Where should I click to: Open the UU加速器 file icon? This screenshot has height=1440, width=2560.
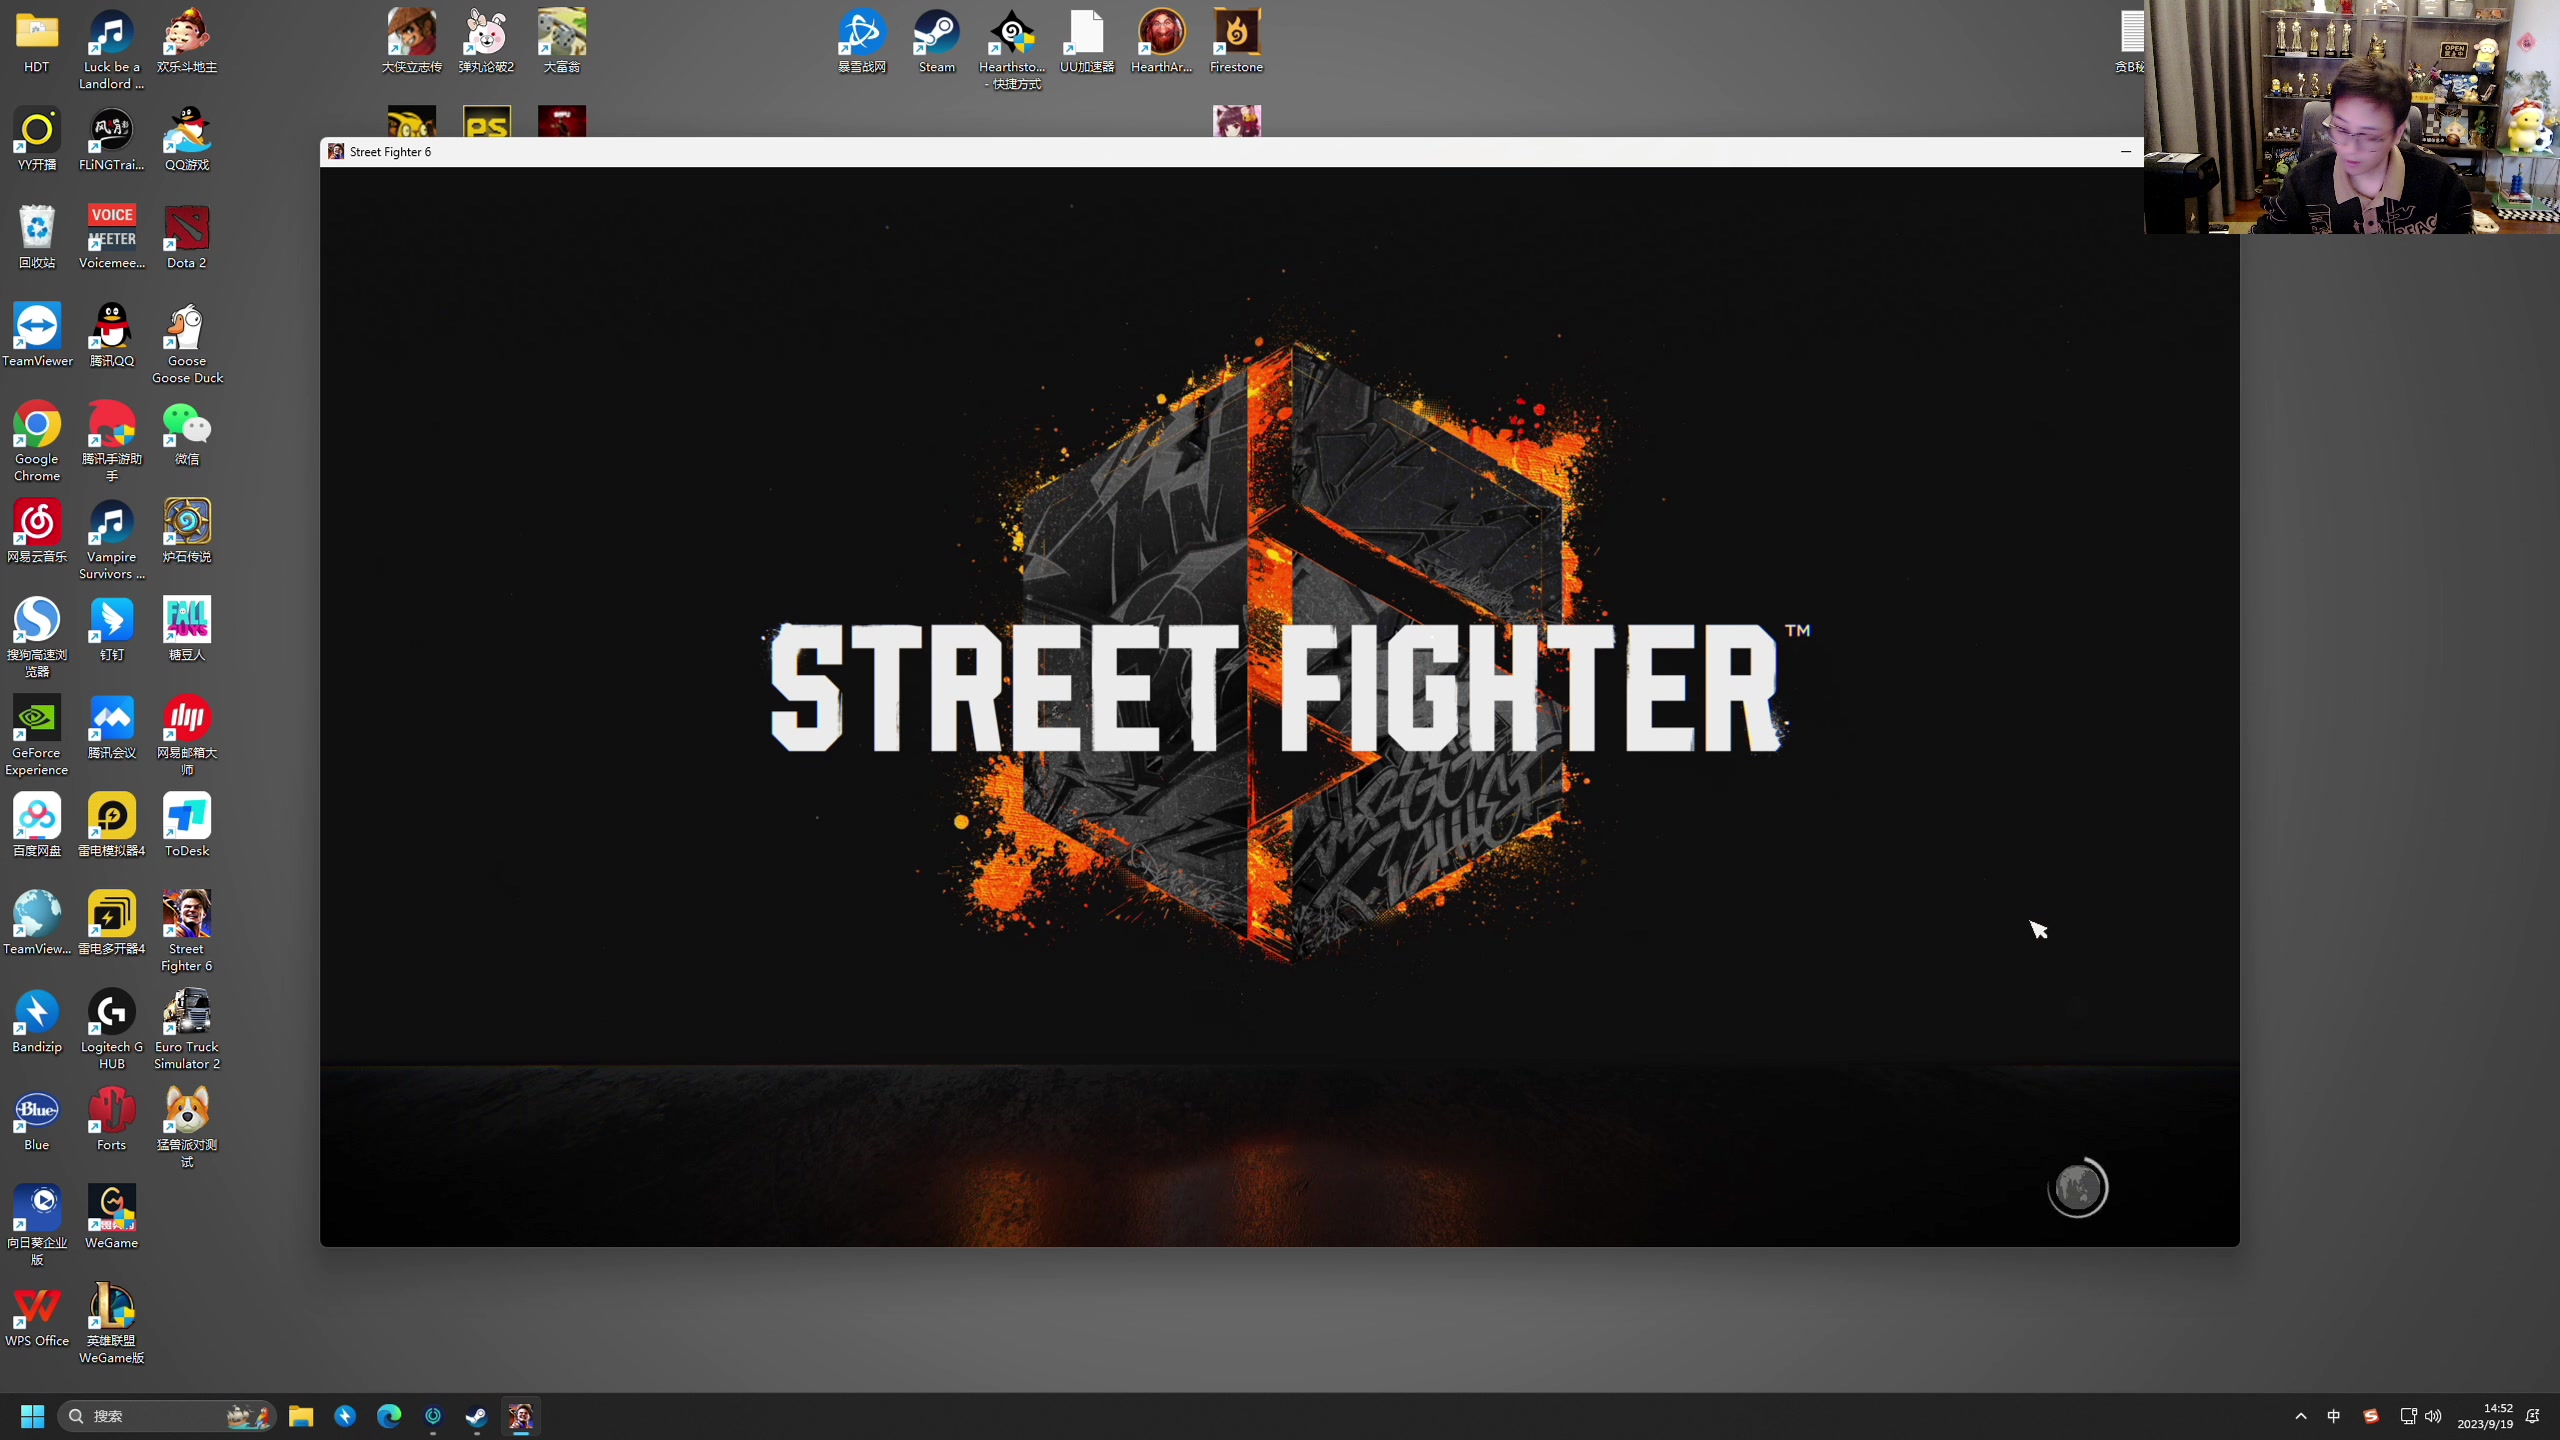(1087, 42)
